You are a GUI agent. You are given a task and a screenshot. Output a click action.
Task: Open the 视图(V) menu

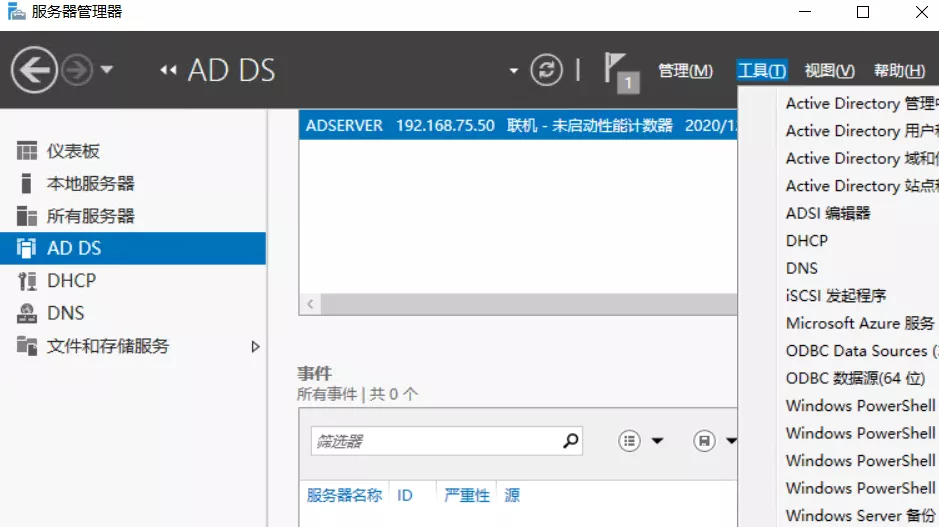[829, 71]
